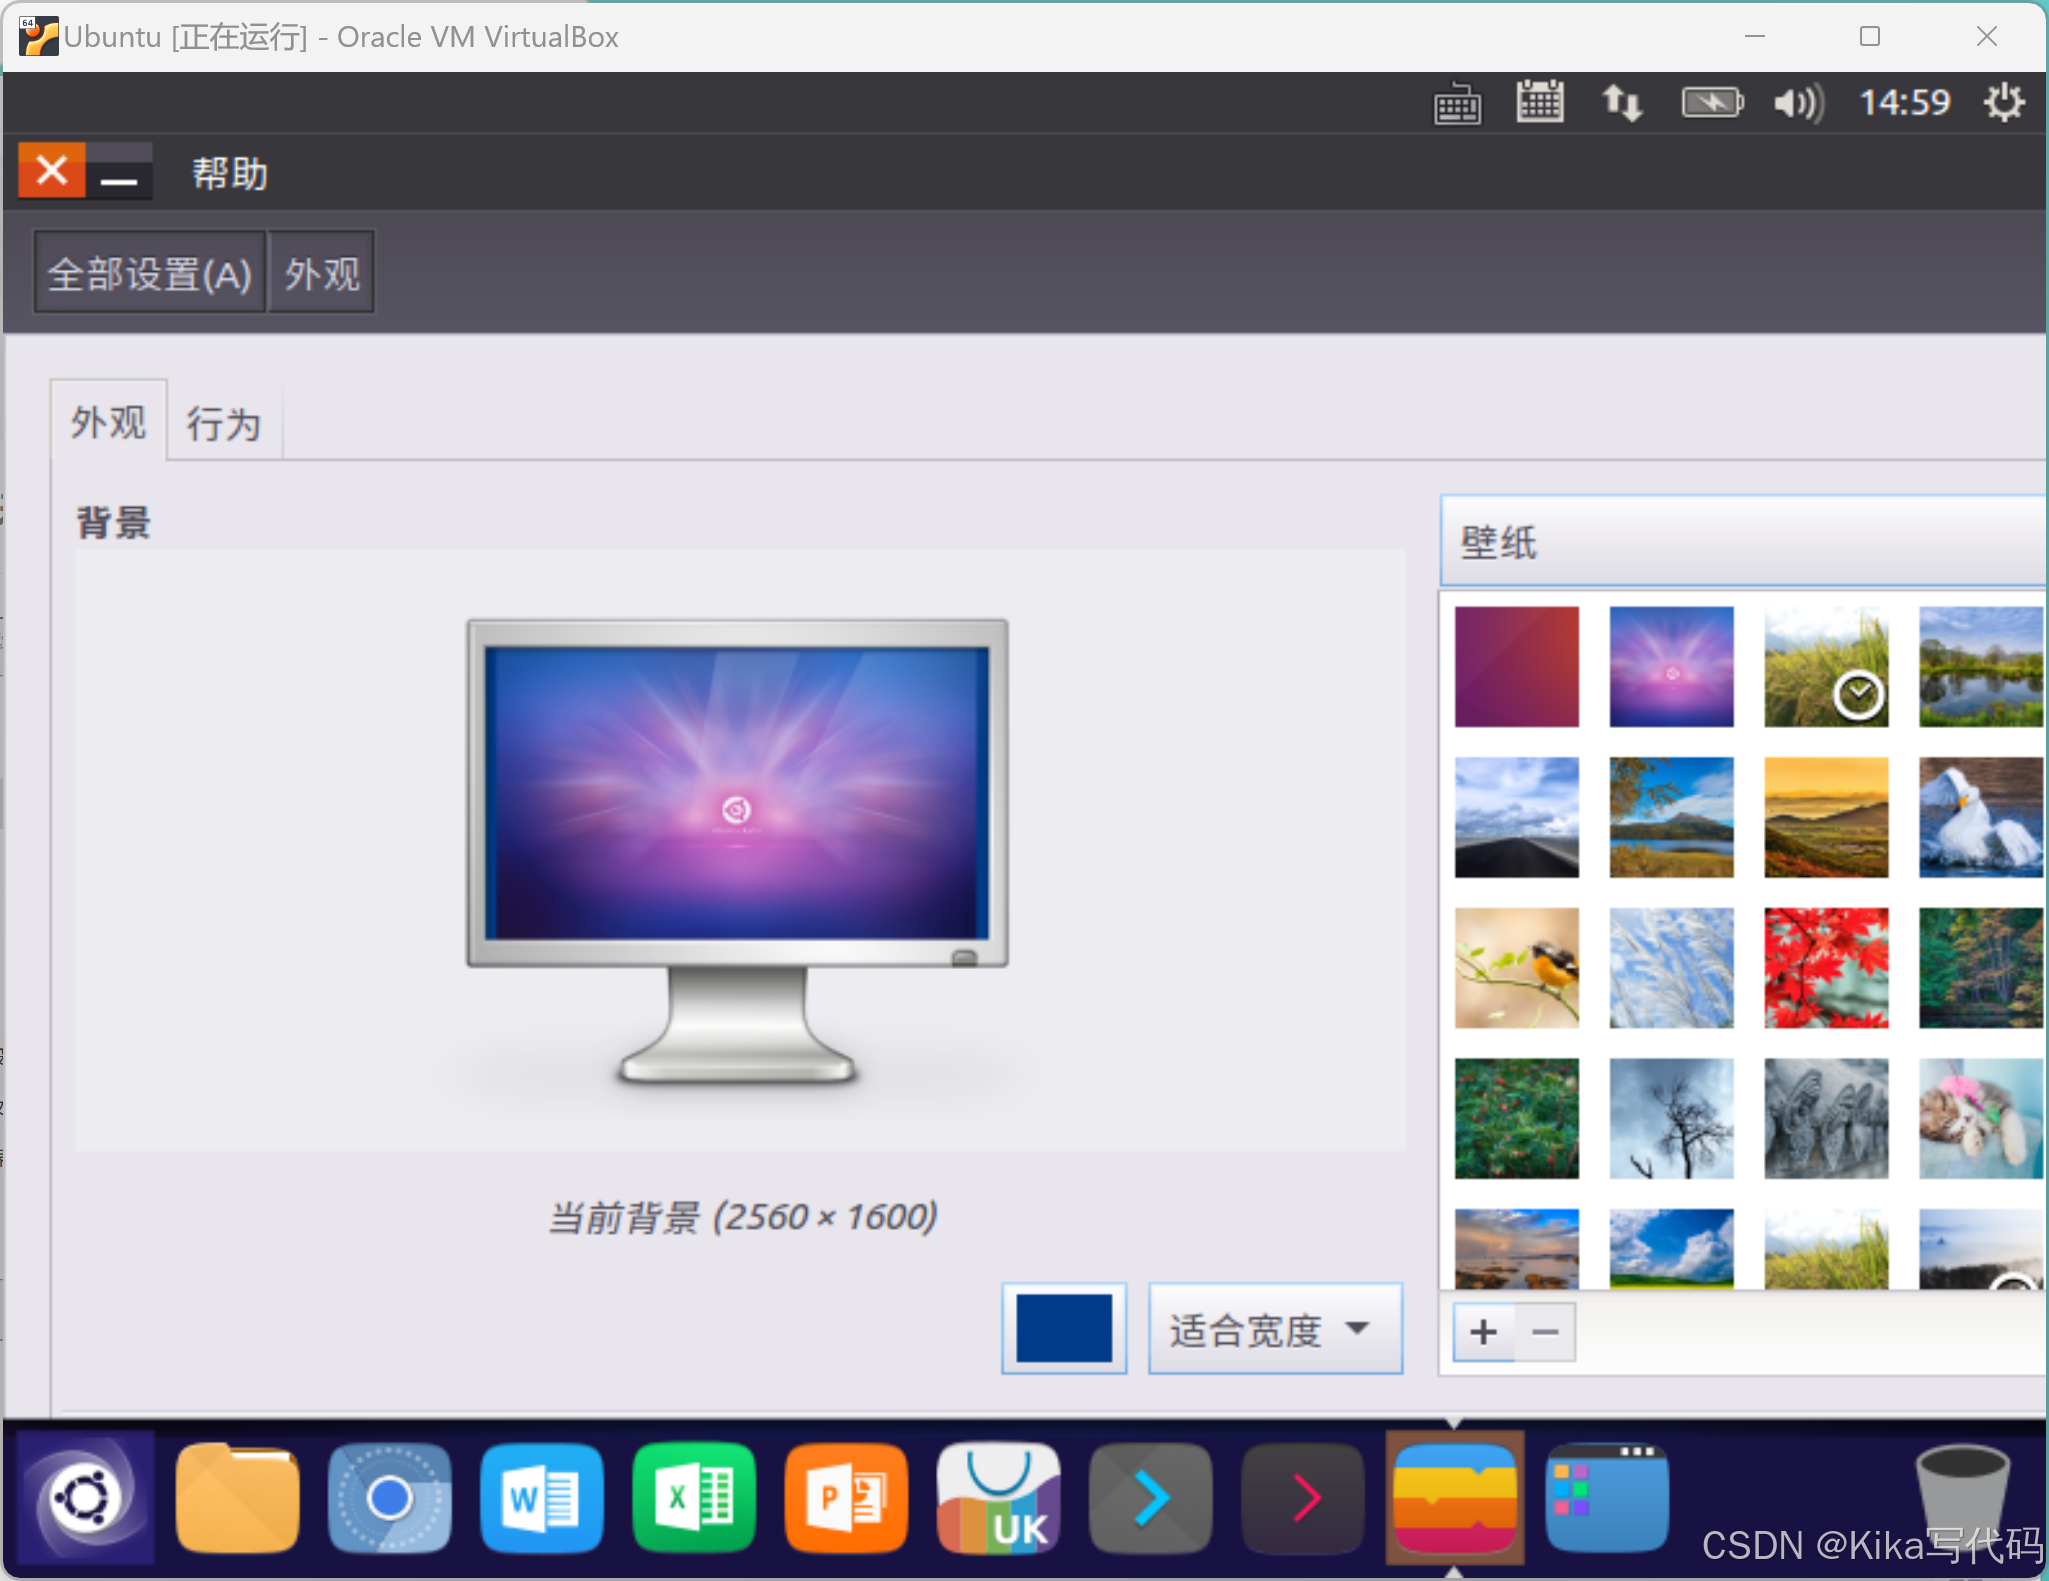The height and width of the screenshot is (1581, 2049).
Task: Click the battery status icon
Action: click(1711, 102)
